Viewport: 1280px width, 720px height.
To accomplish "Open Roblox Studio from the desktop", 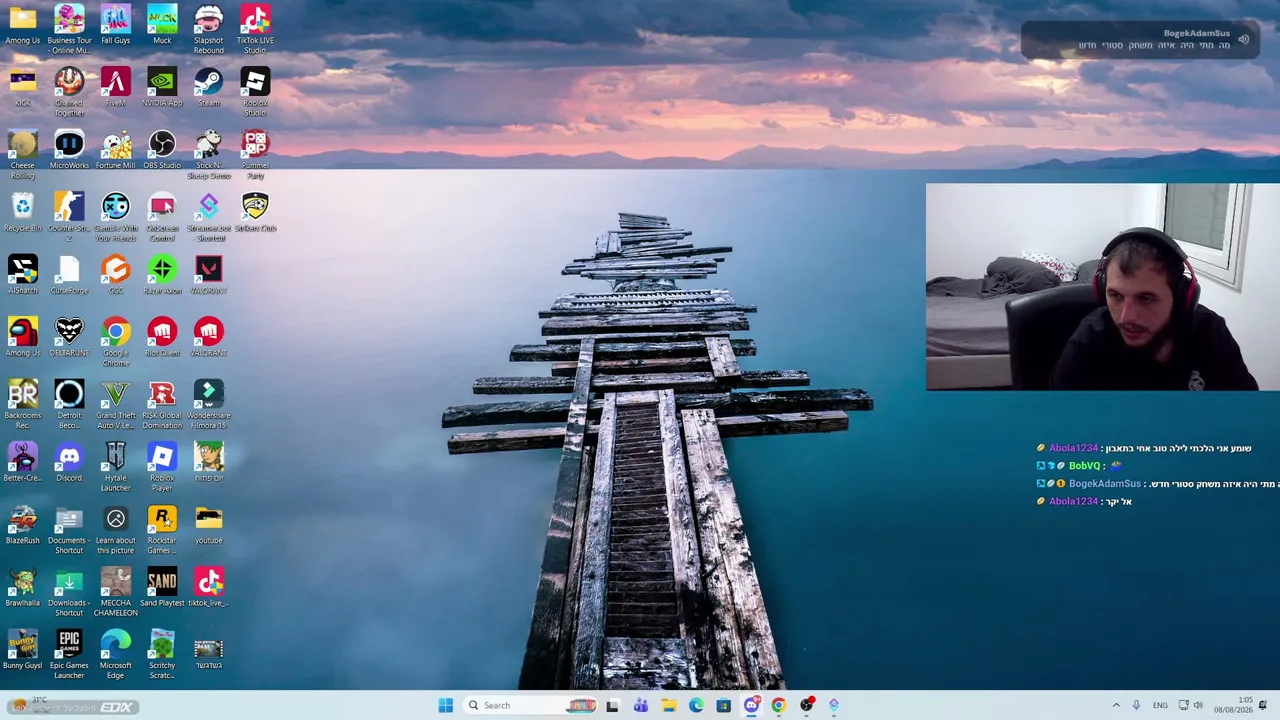I will [255, 92].
